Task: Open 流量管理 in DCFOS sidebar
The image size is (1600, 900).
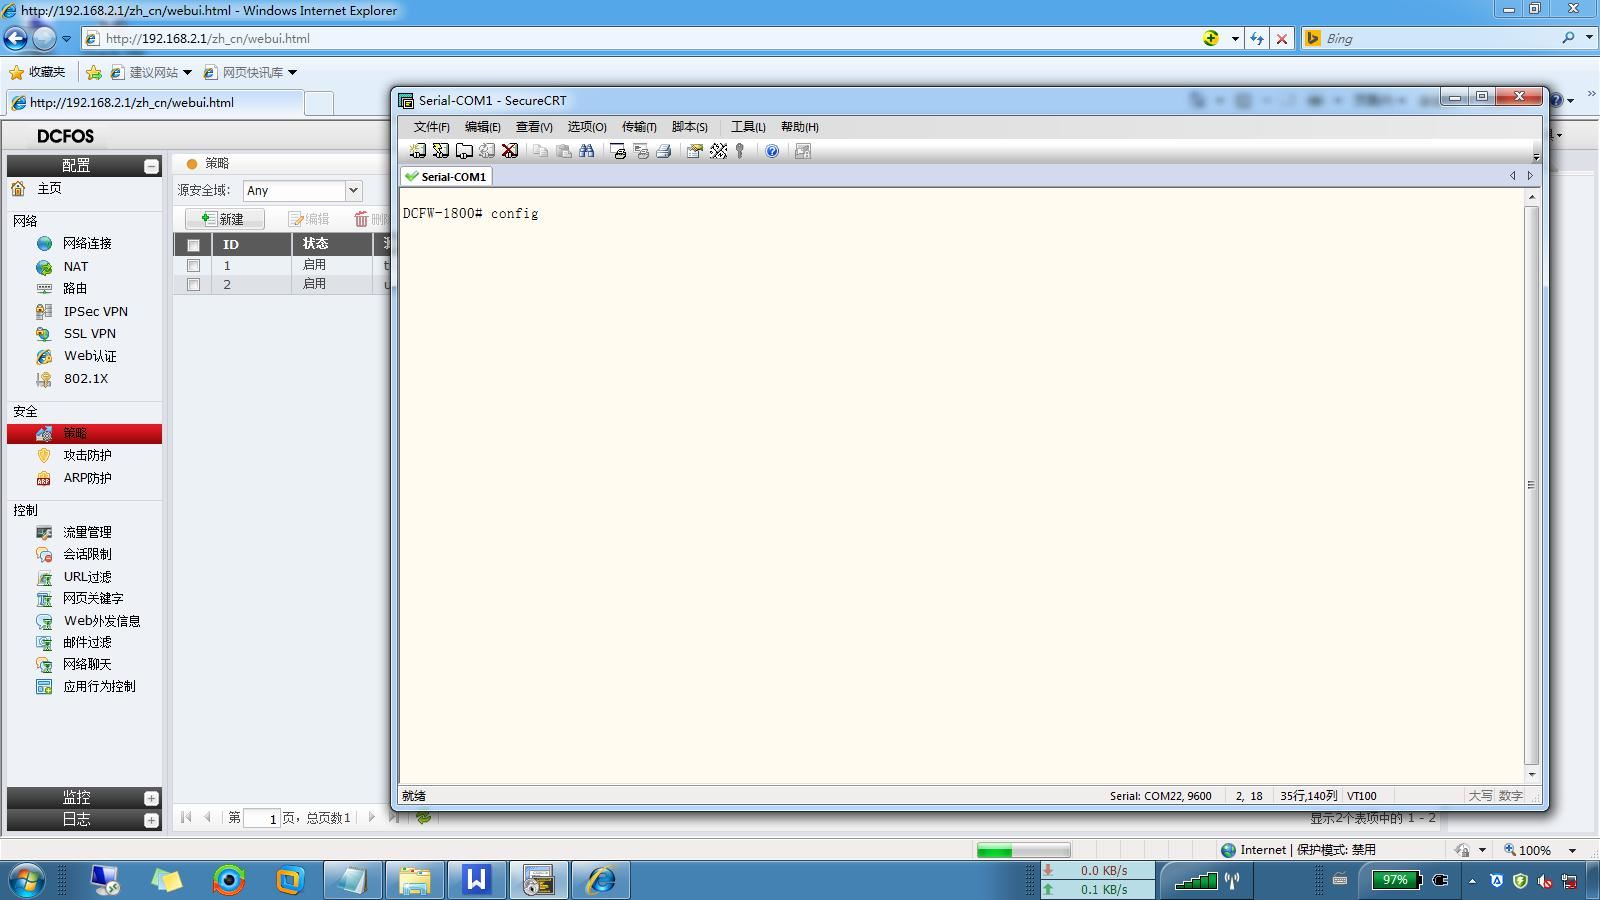Action: [87, 532]
